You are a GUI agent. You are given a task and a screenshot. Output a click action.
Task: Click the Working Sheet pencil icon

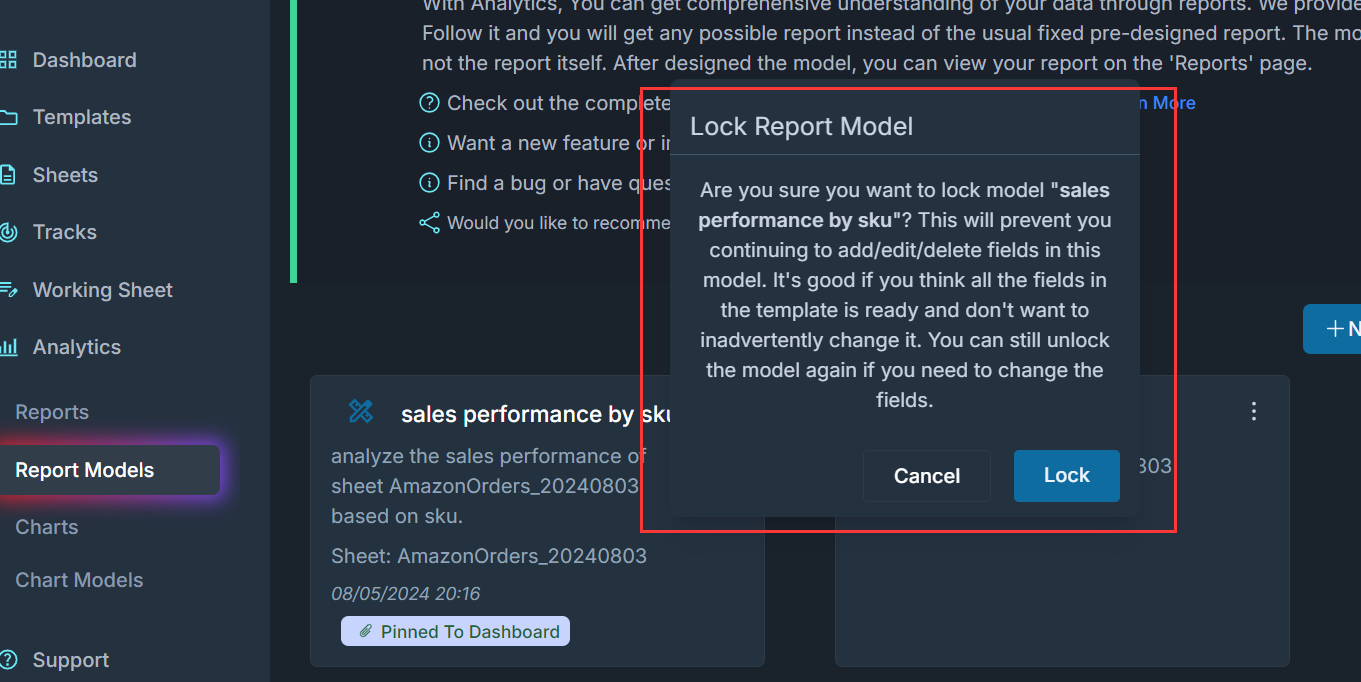tap(8, 290)
